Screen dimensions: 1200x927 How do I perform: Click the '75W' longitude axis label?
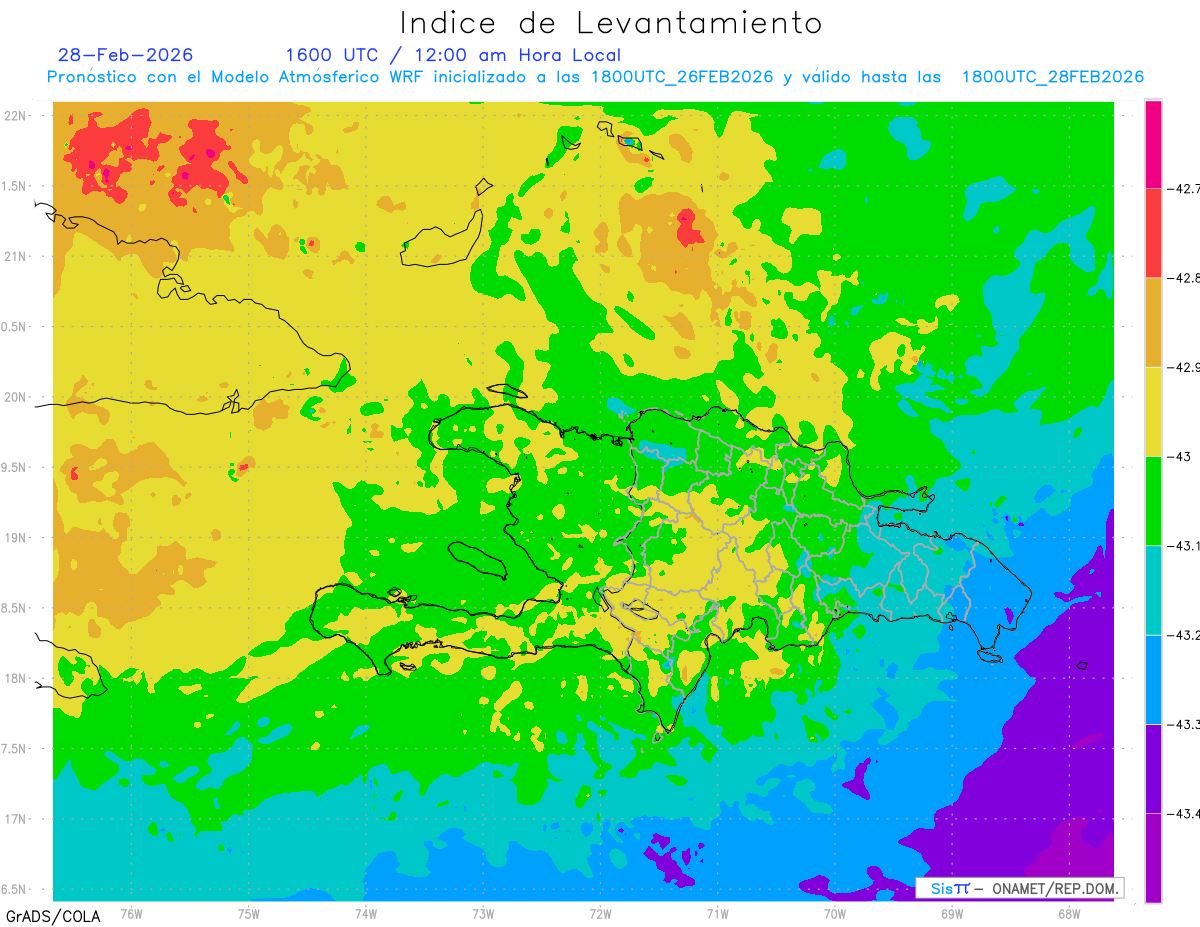[x=248, y=913]
